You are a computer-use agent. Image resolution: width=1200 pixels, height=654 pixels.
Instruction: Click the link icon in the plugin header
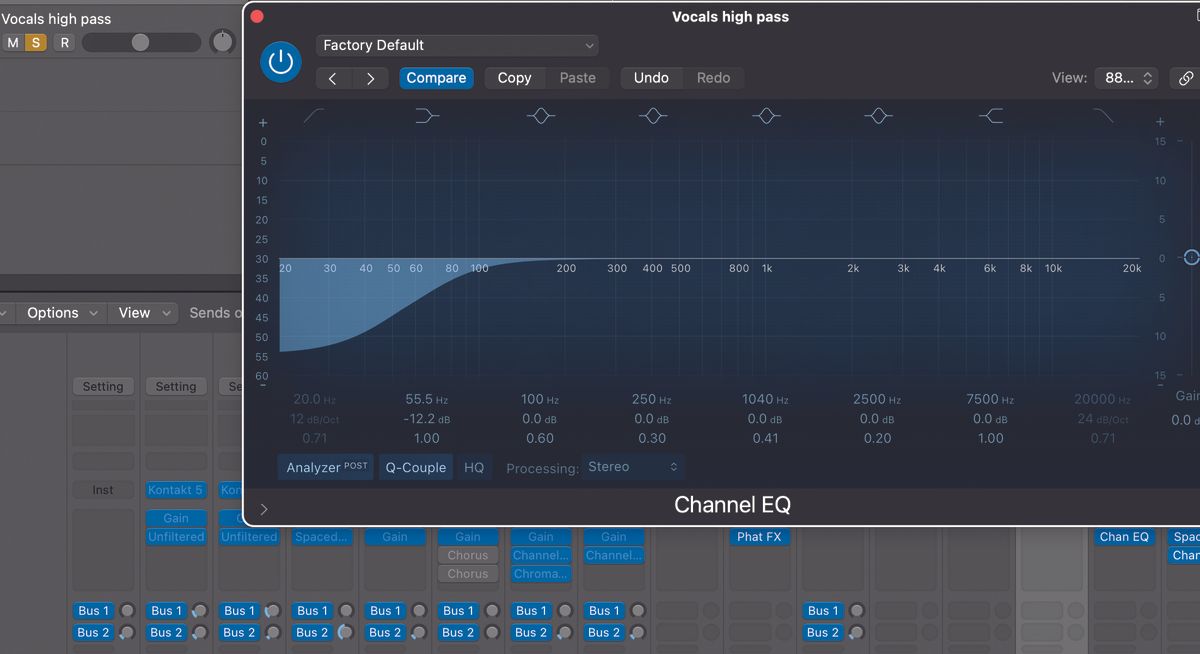[x=1188, y=77]
